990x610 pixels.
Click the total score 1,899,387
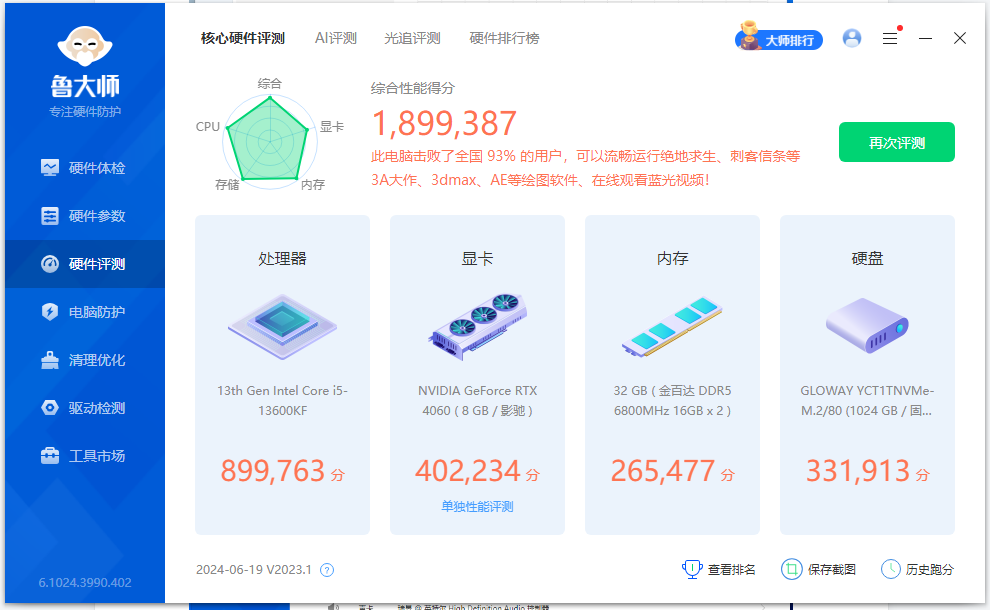point(444,123)
